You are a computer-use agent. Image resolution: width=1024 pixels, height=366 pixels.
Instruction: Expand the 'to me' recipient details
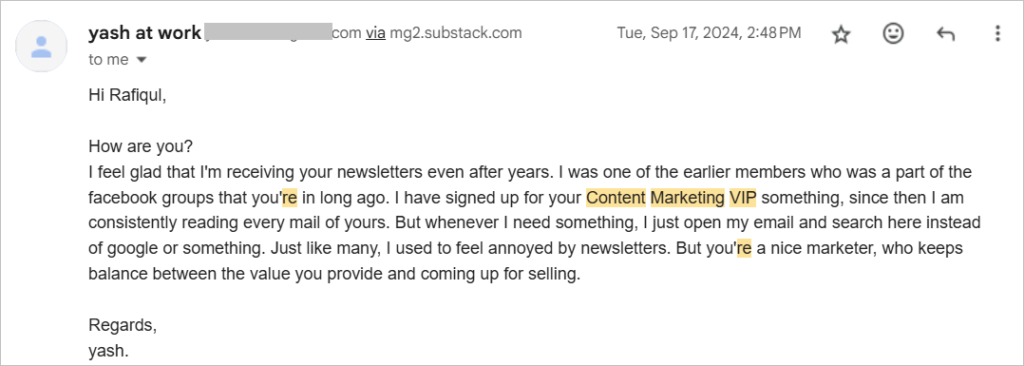pyautogui.click(x=141, y=60)
